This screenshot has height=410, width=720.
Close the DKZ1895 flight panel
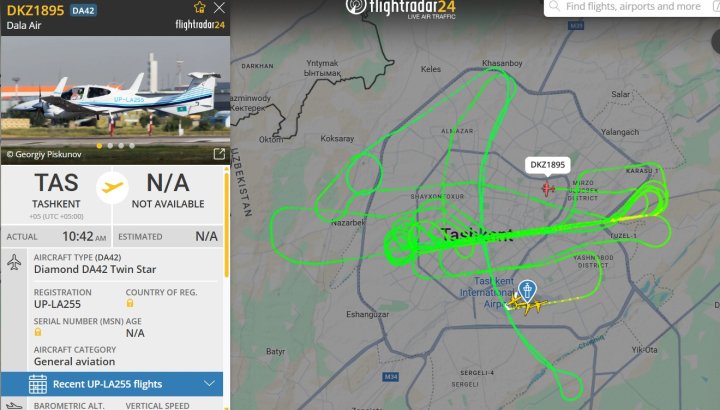[219, 7]
